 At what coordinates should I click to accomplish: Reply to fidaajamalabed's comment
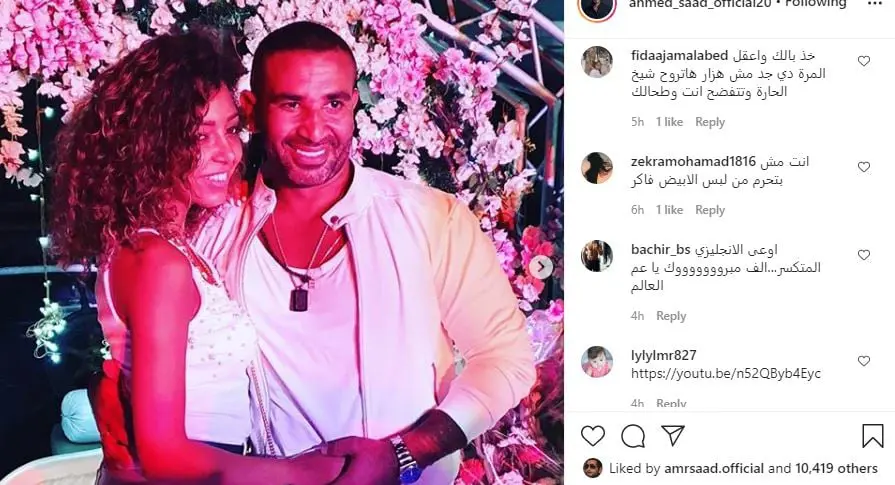710,122
